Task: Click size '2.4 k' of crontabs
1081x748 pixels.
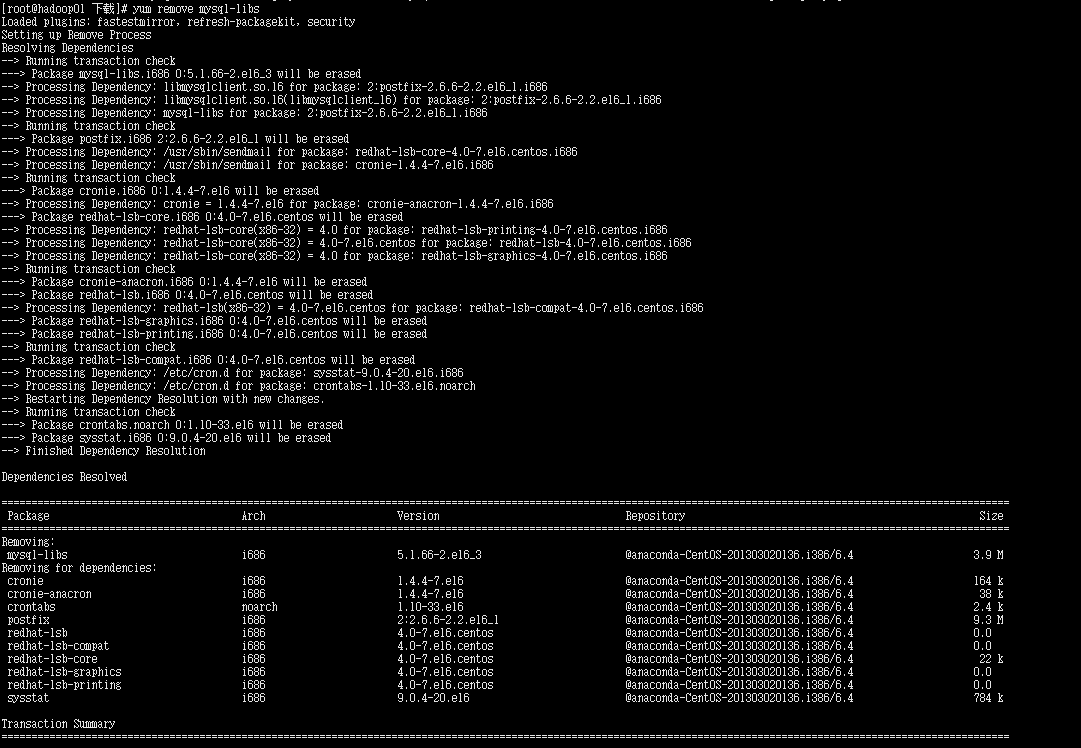Action: (988, 607)
